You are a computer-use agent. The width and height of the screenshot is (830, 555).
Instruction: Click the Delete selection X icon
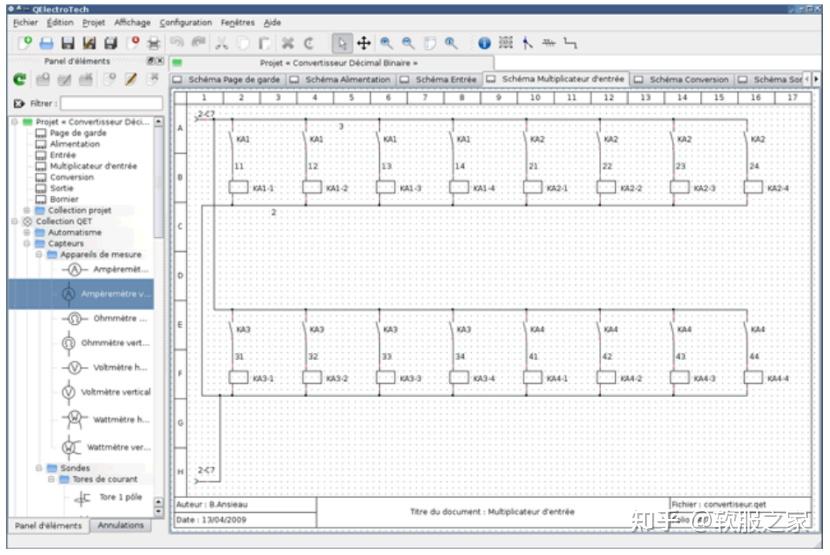click(x=287, y=43)
